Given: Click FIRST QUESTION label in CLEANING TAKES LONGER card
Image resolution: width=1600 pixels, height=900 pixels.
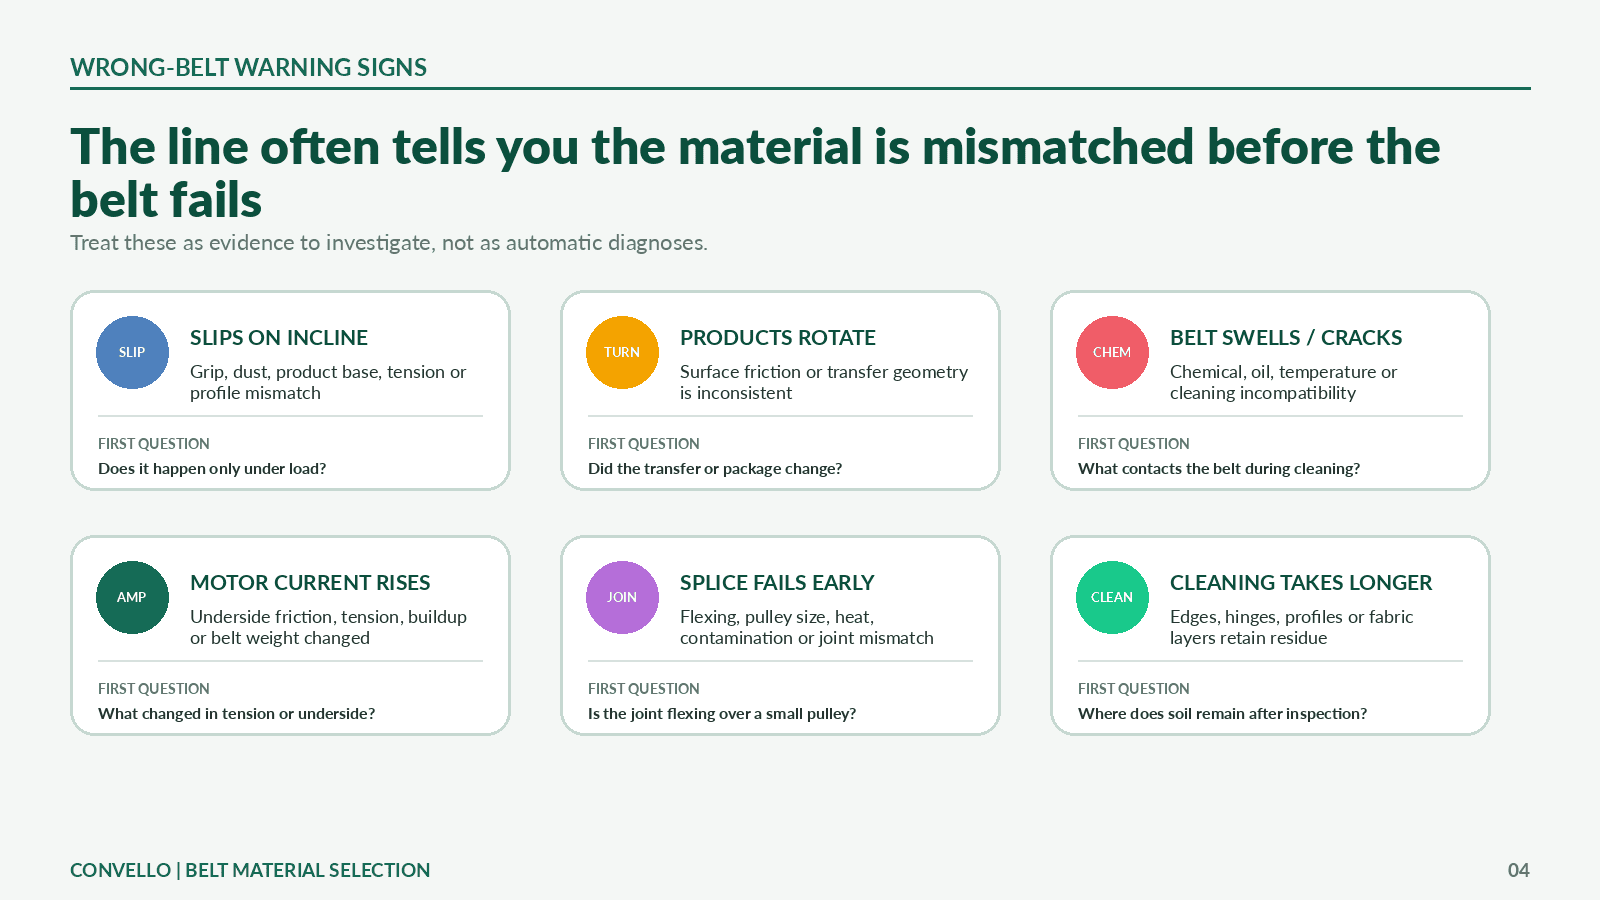Looking at the screenshot, I should tap(1134, 689).
